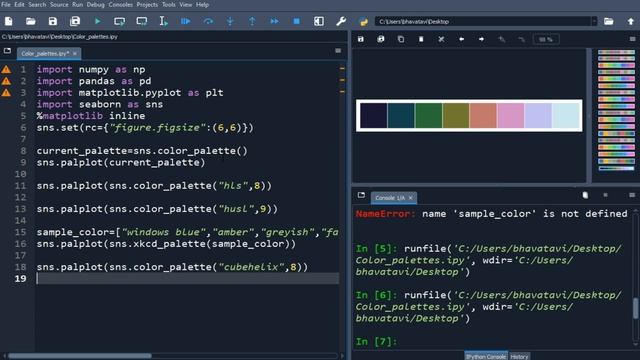Browse the console tabs list icon
The height and width of the screenshot is (360, 640).
361,195
